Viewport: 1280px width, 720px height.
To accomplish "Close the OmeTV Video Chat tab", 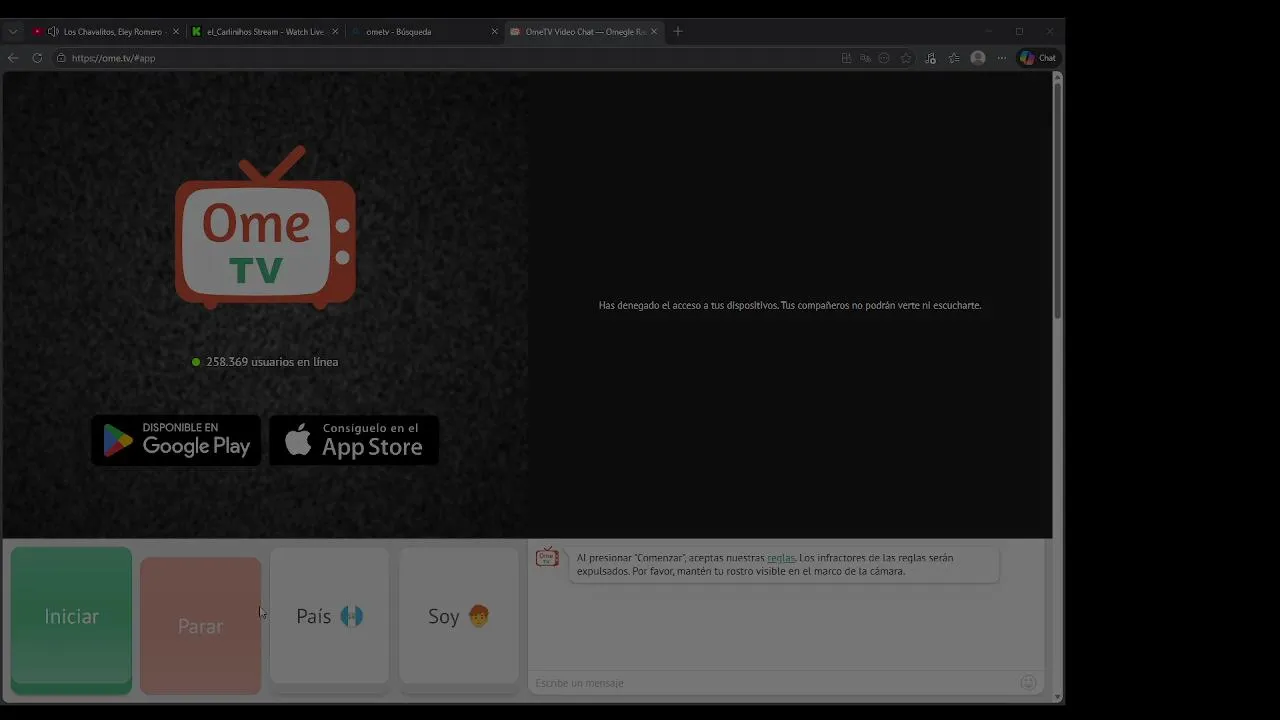I will (x=654, y=32).
